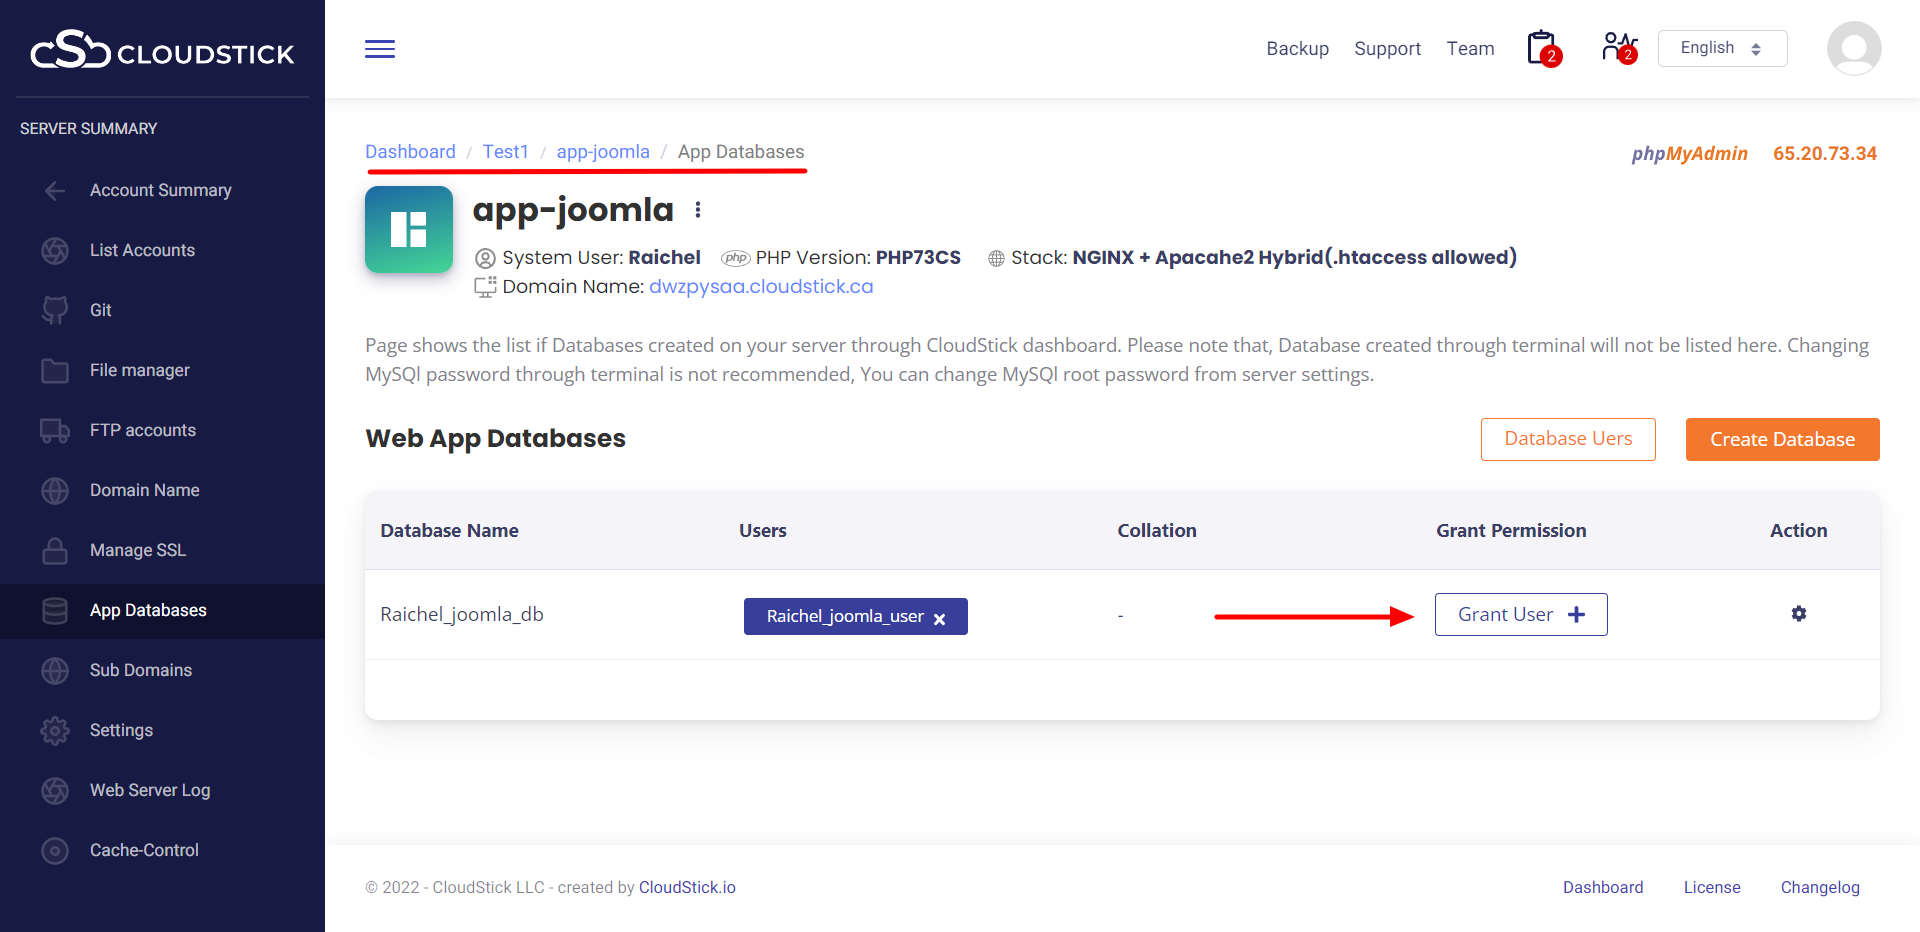
Task: Remove Raichel_joomla_user with the x icon
Action: coord(939,618)
